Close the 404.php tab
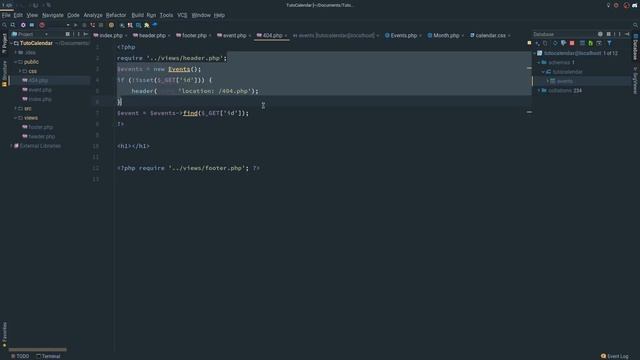The width and height of the screenshot is (640, 360). pyautogui.click(x=286, y=36)
